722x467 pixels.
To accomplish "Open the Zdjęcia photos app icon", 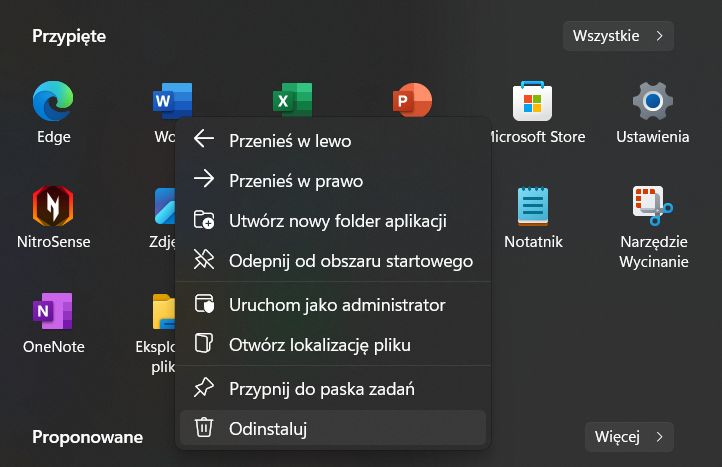I will [165, 206].
